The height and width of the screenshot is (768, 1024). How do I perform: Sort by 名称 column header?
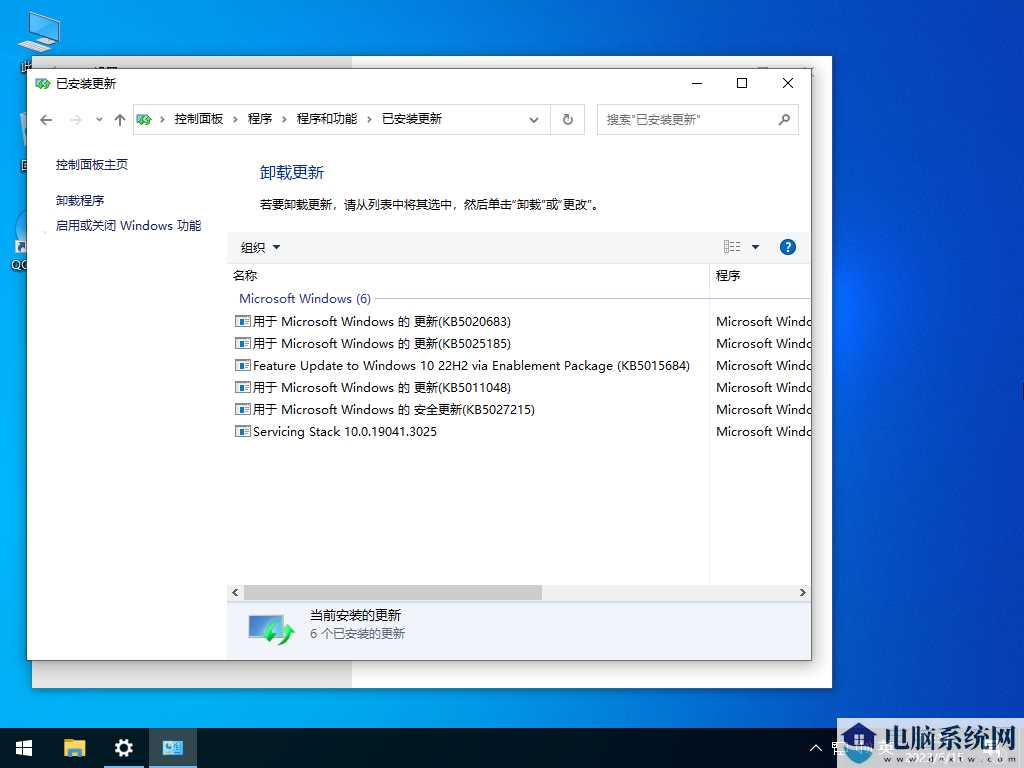(x=468, y=276)
